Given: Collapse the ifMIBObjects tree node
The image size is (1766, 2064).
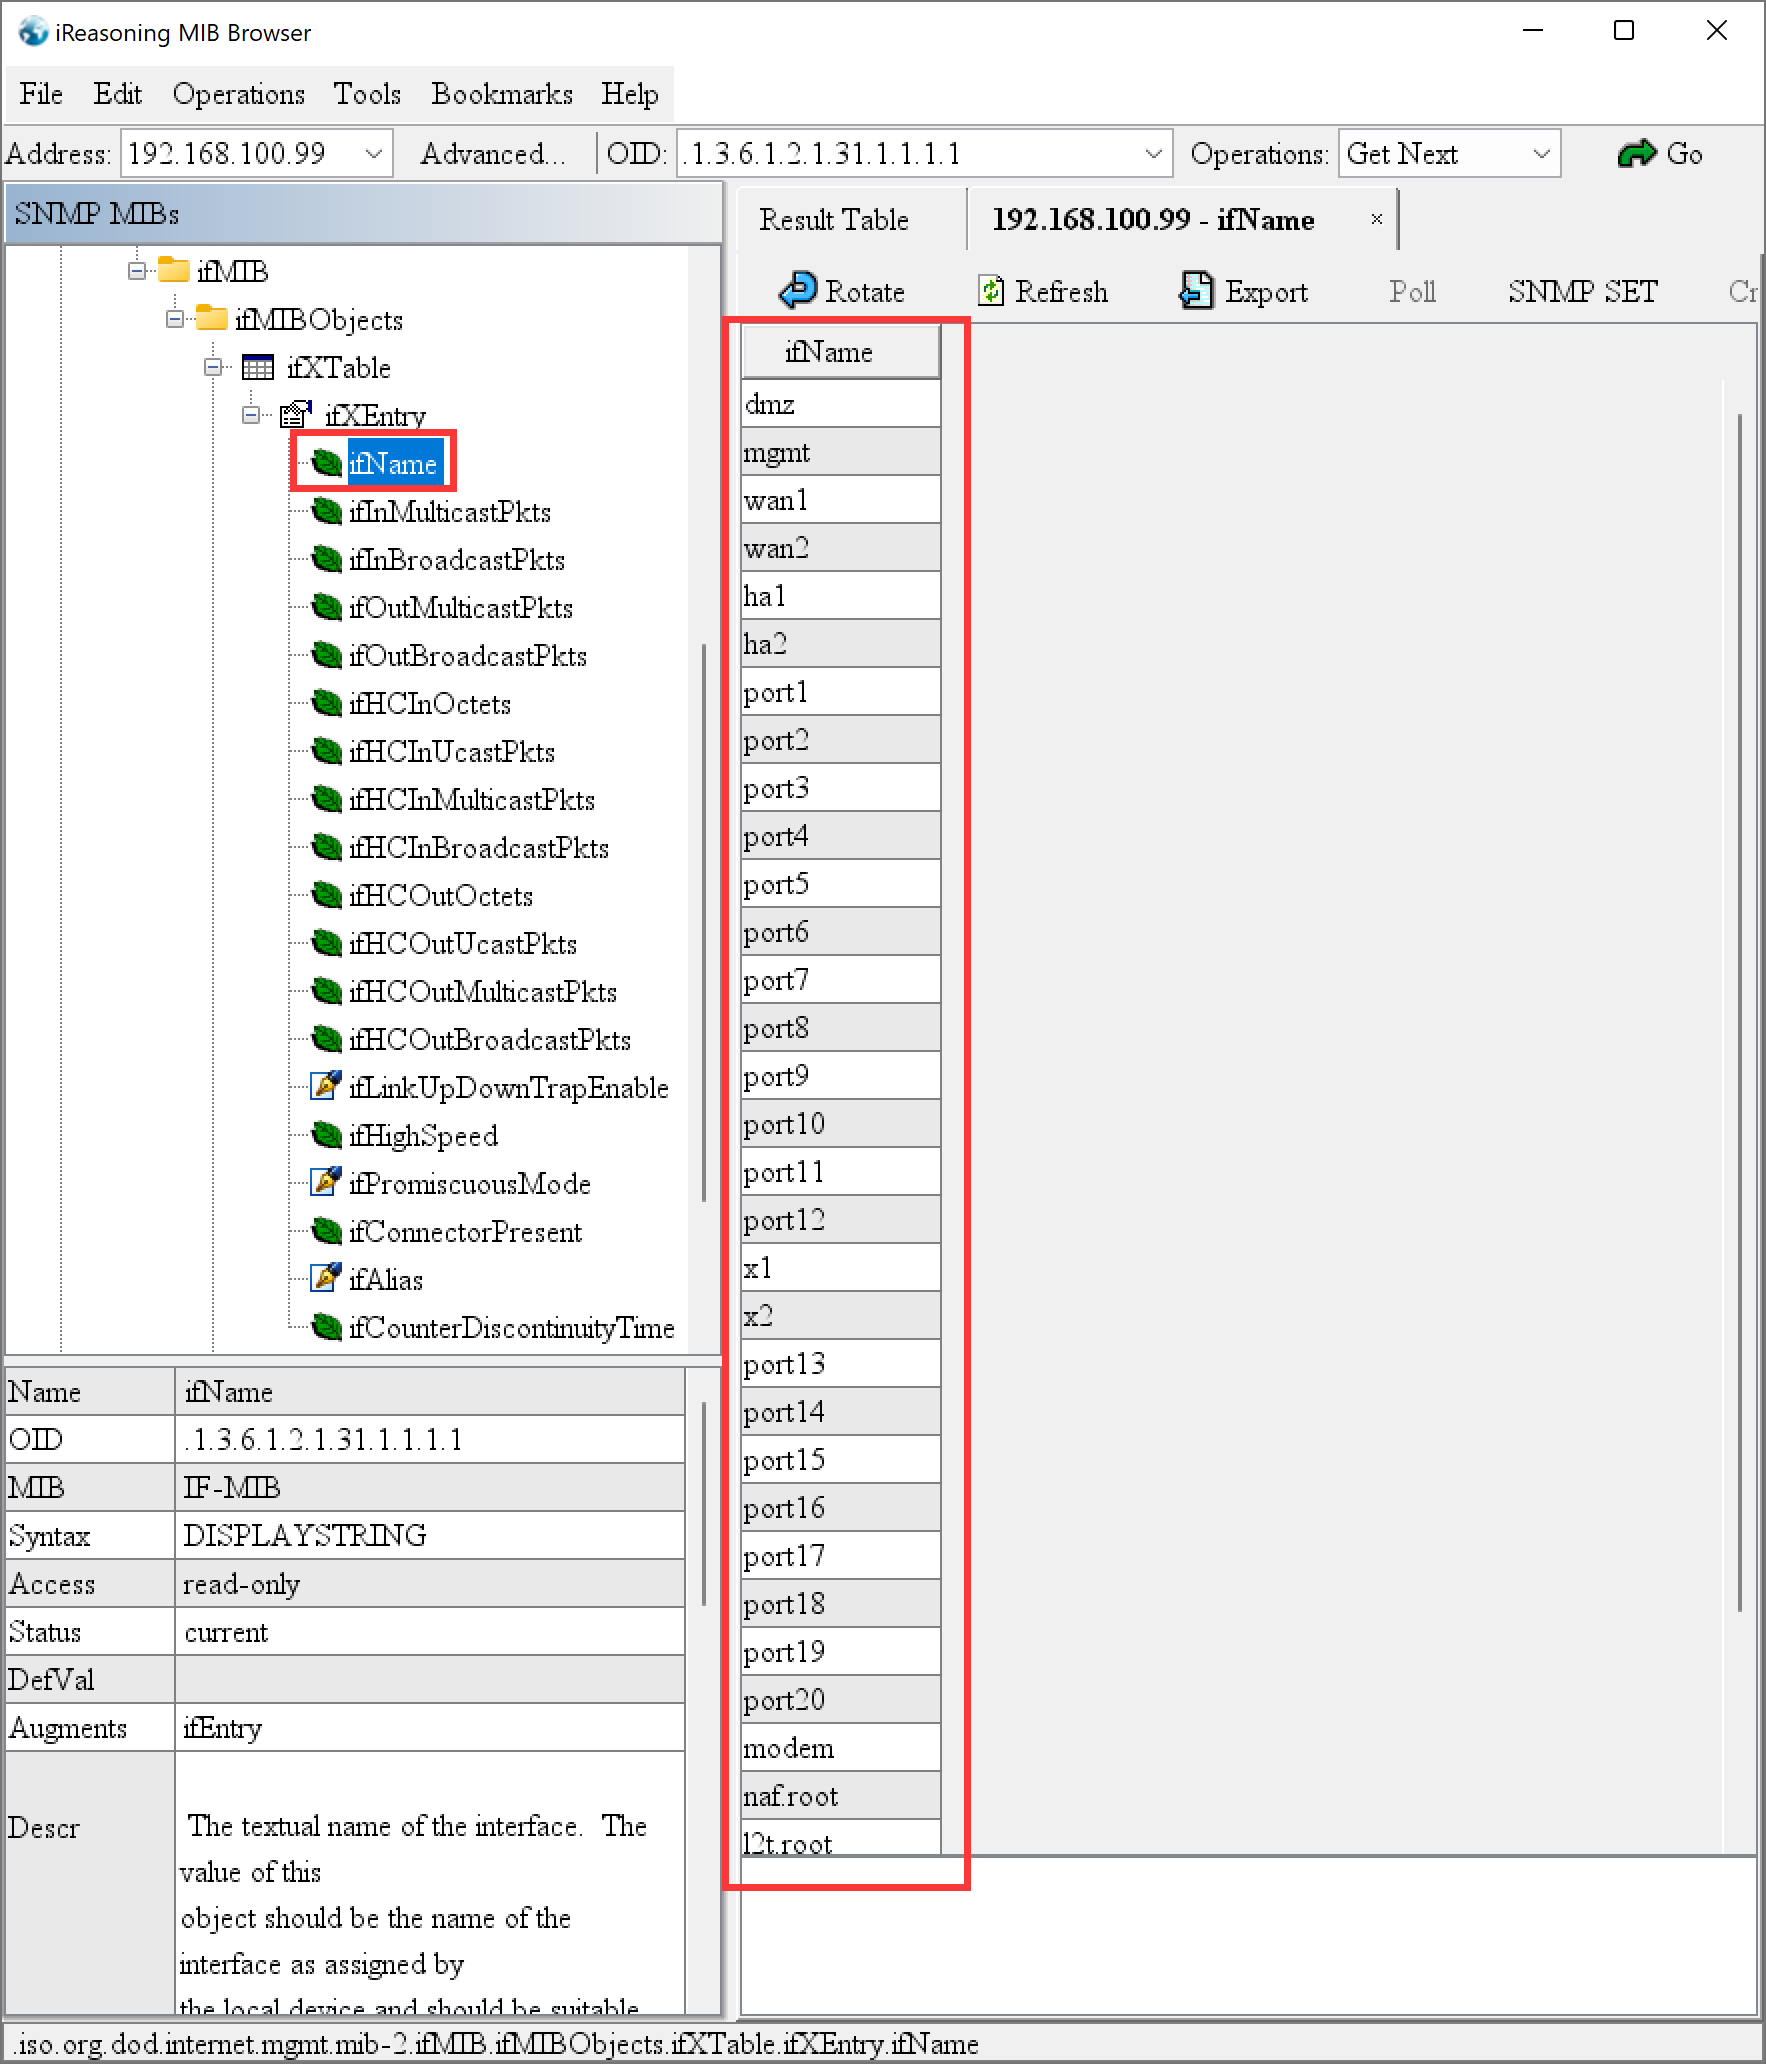Looking at the screenshot, I should [175, 319].
